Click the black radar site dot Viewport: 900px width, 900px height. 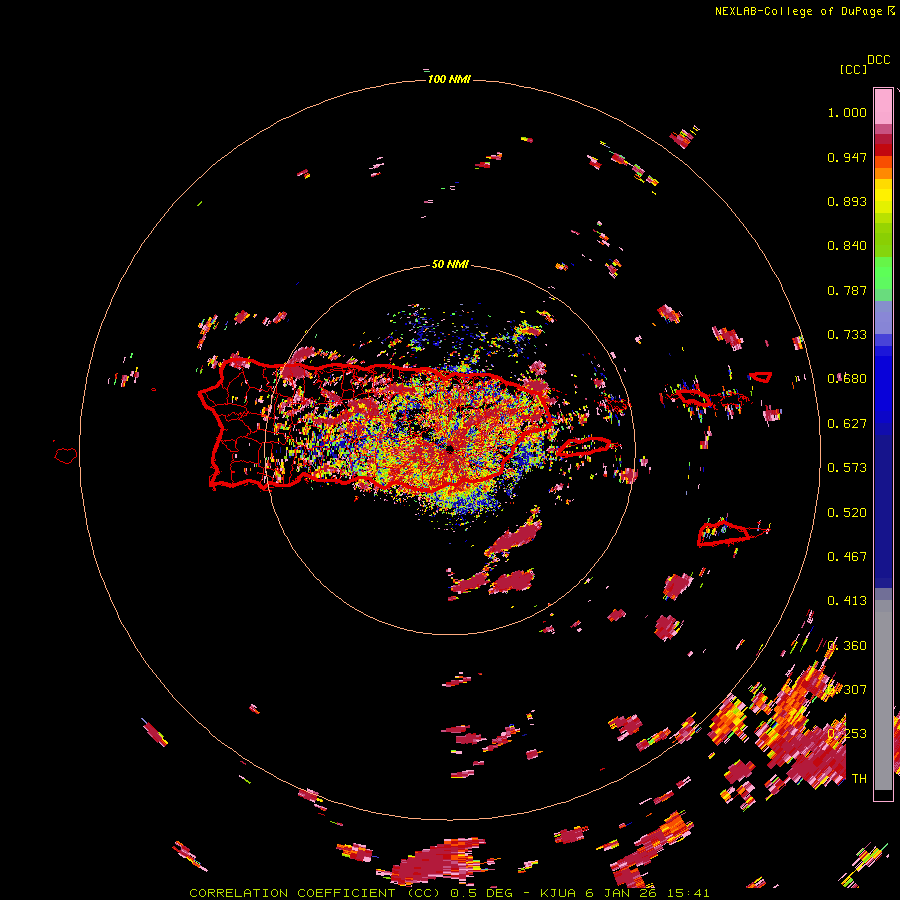tap(450, 448)
